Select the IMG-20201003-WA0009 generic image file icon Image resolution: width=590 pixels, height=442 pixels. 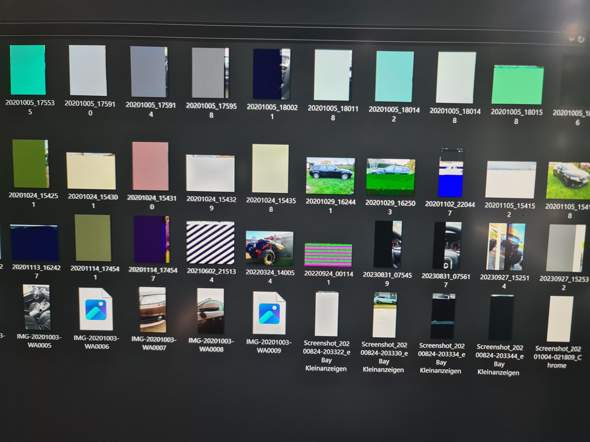click(x=269, y=313)
